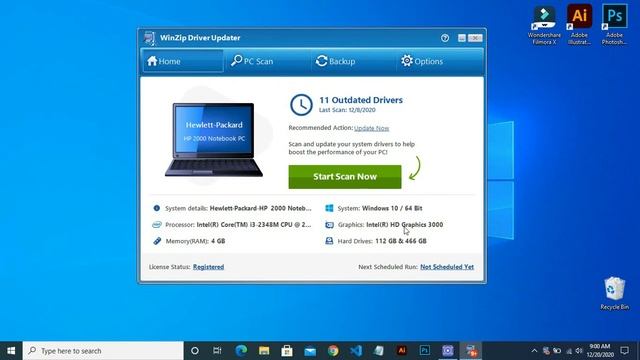Screen dimensions: 640x360
Task: Open Illustrator from the taskbar
Action: click(x=402, y=351)
